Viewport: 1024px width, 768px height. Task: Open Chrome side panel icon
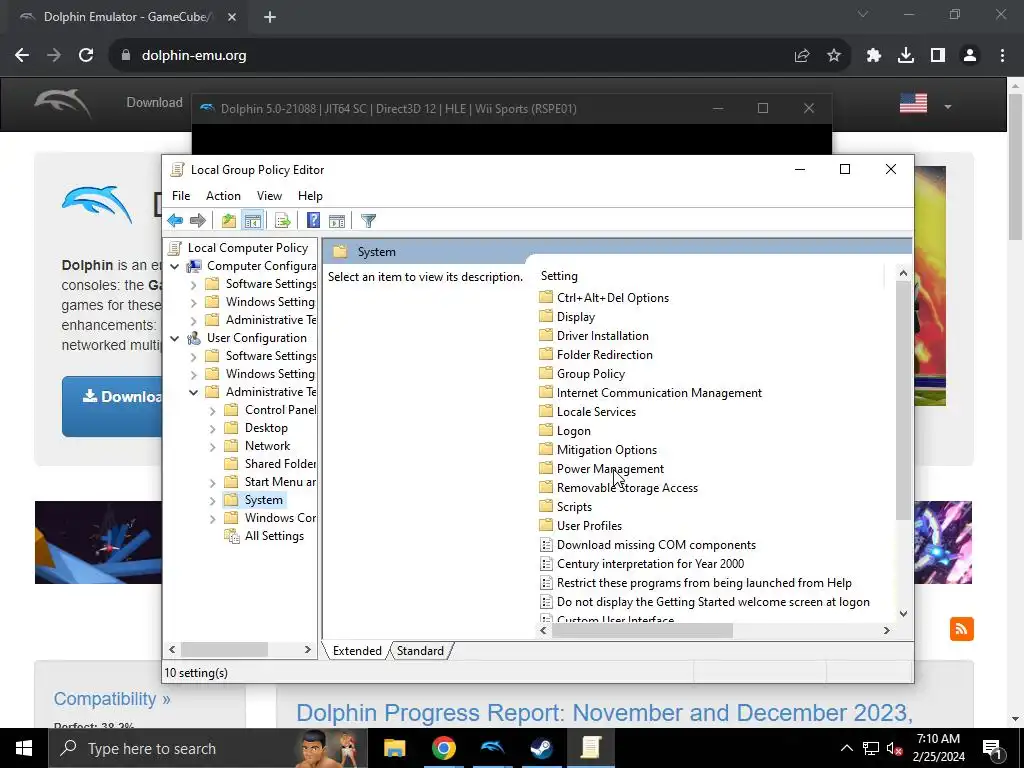[x=938, y=56]
